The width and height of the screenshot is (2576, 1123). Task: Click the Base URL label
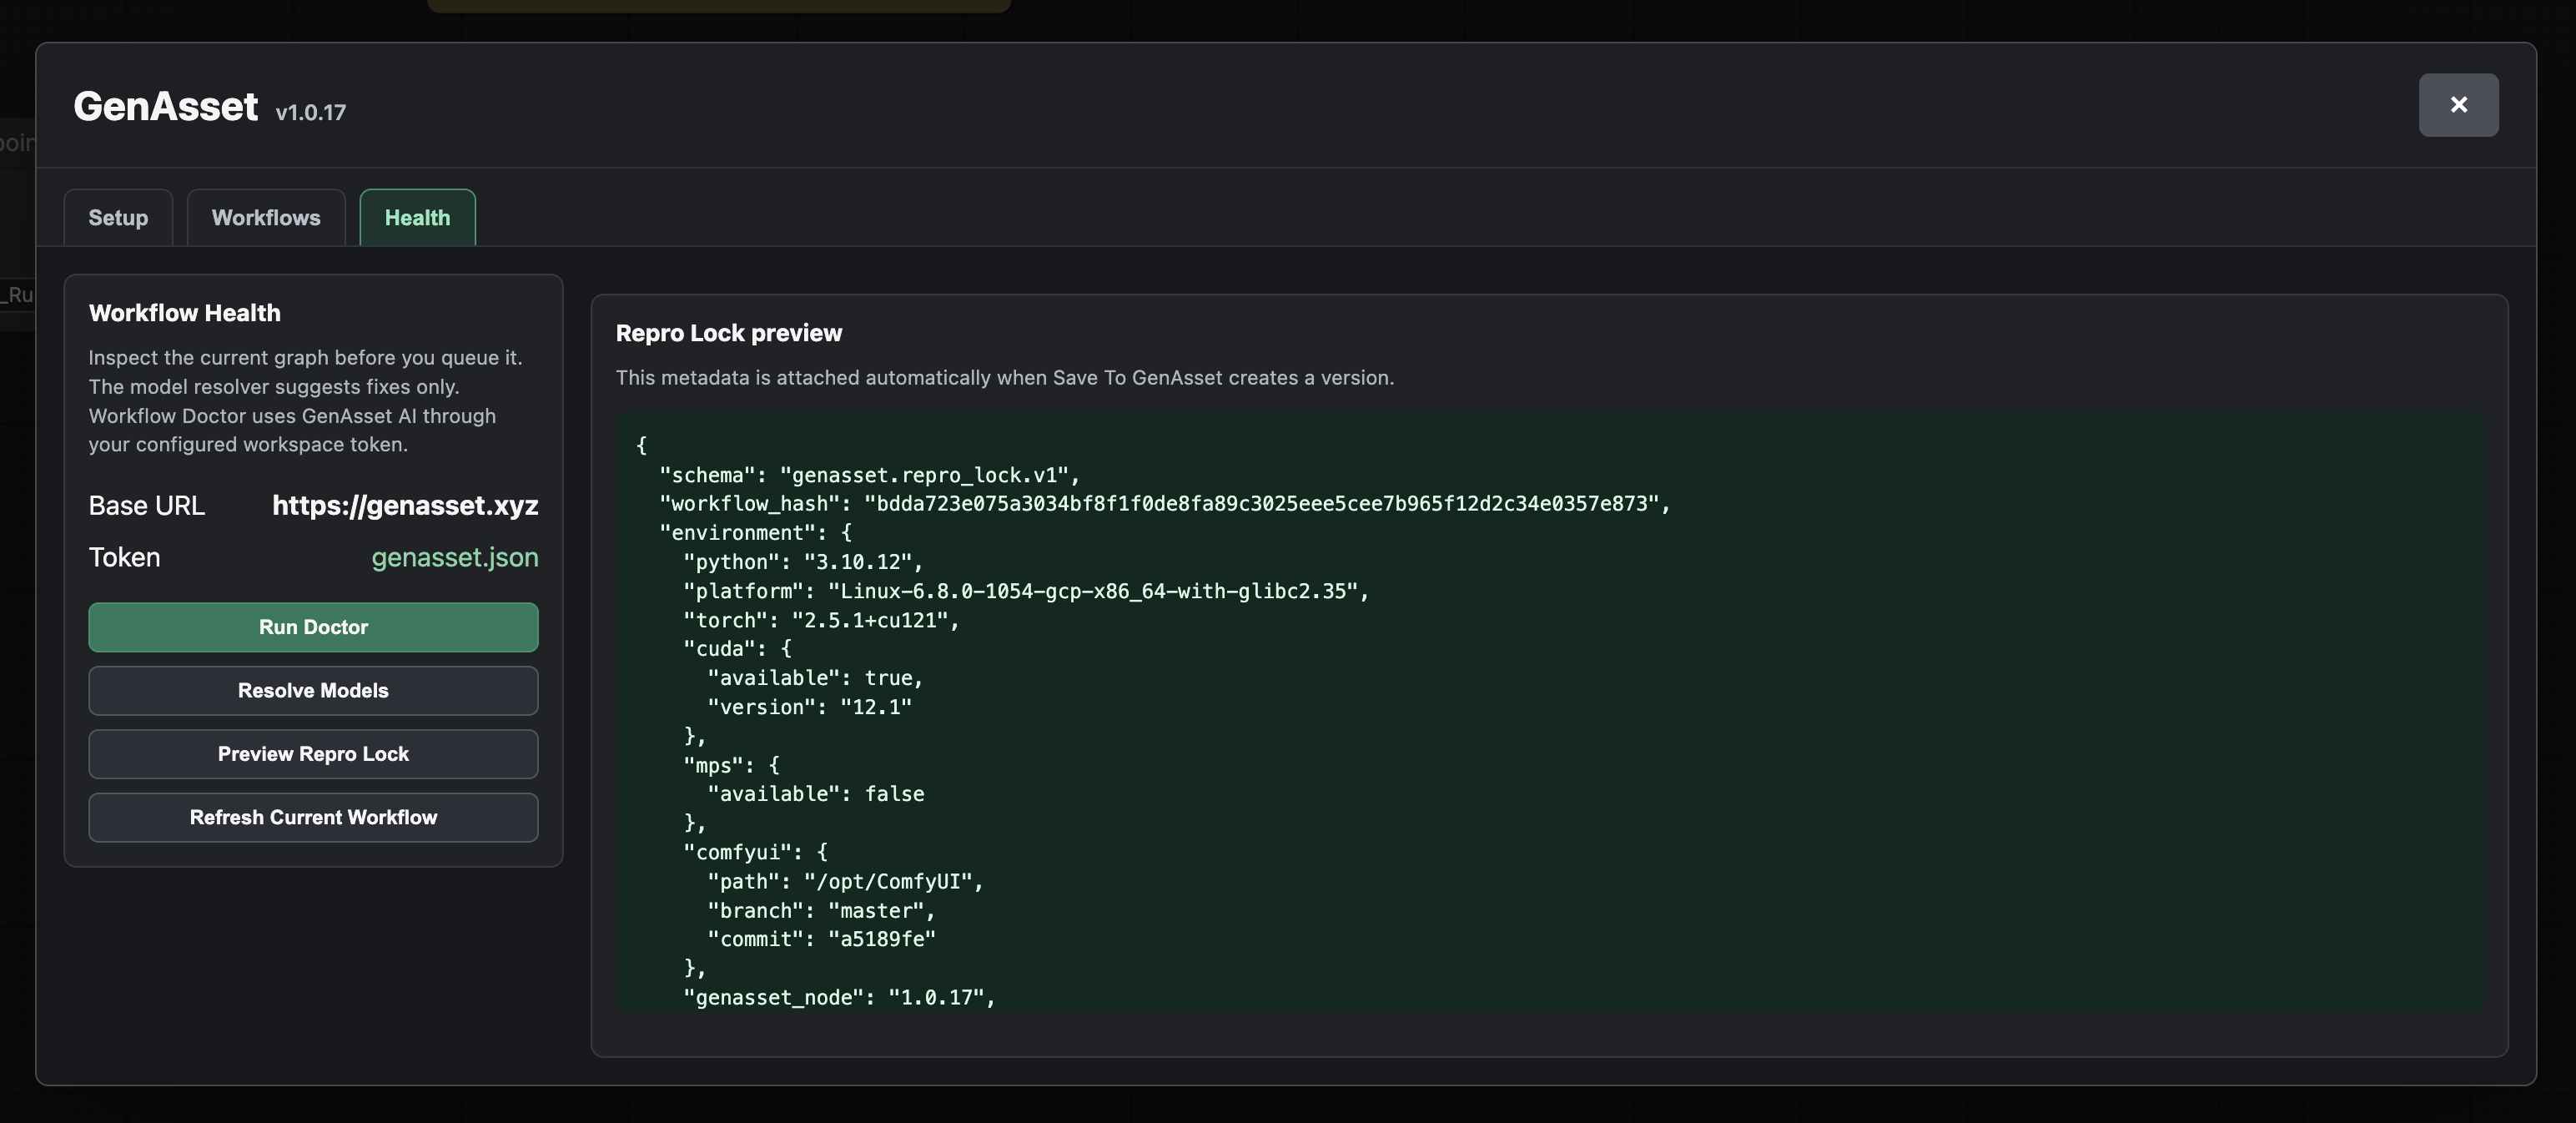click(x=147, y=506)
